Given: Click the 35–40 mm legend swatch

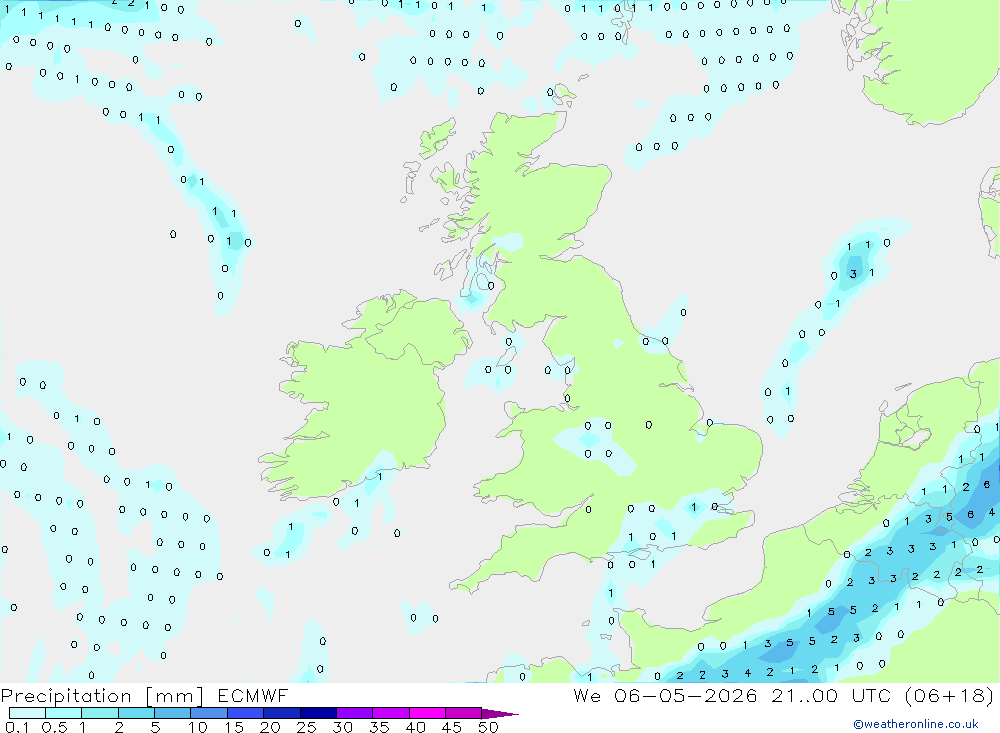Looking at the screenshot, I should 390,713.
